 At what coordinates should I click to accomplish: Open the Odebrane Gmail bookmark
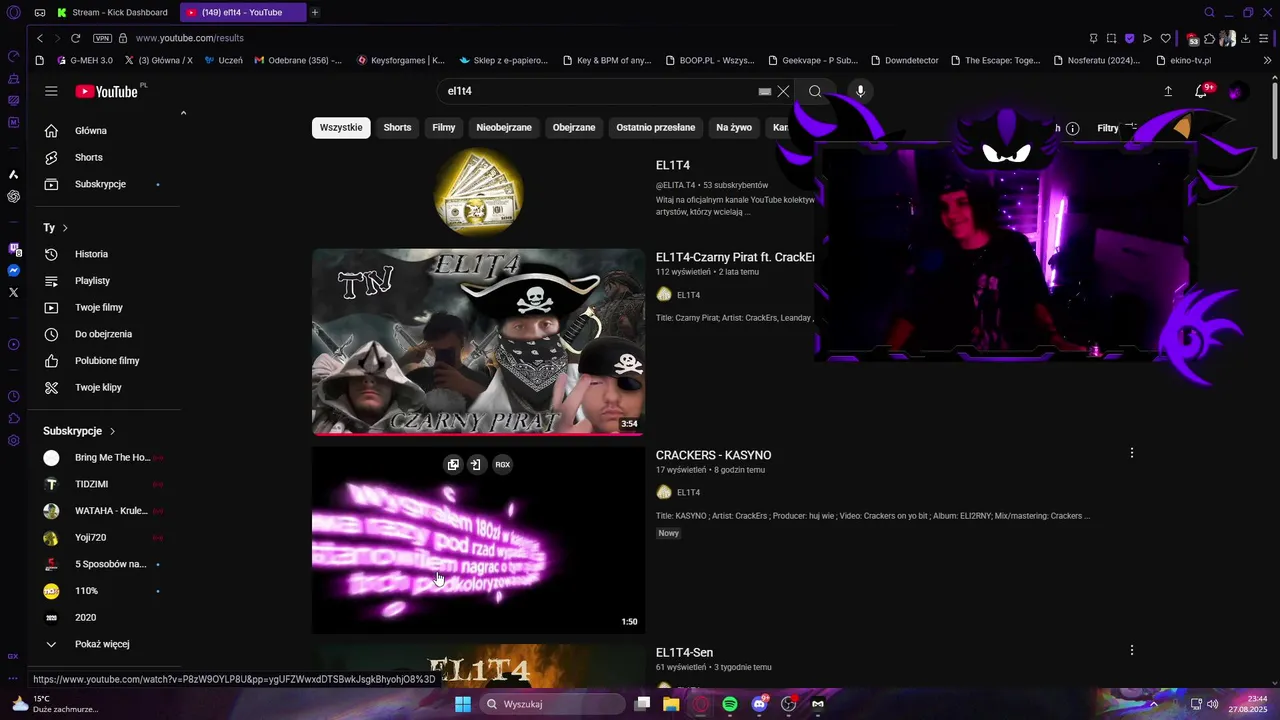(x=298, y=60)
